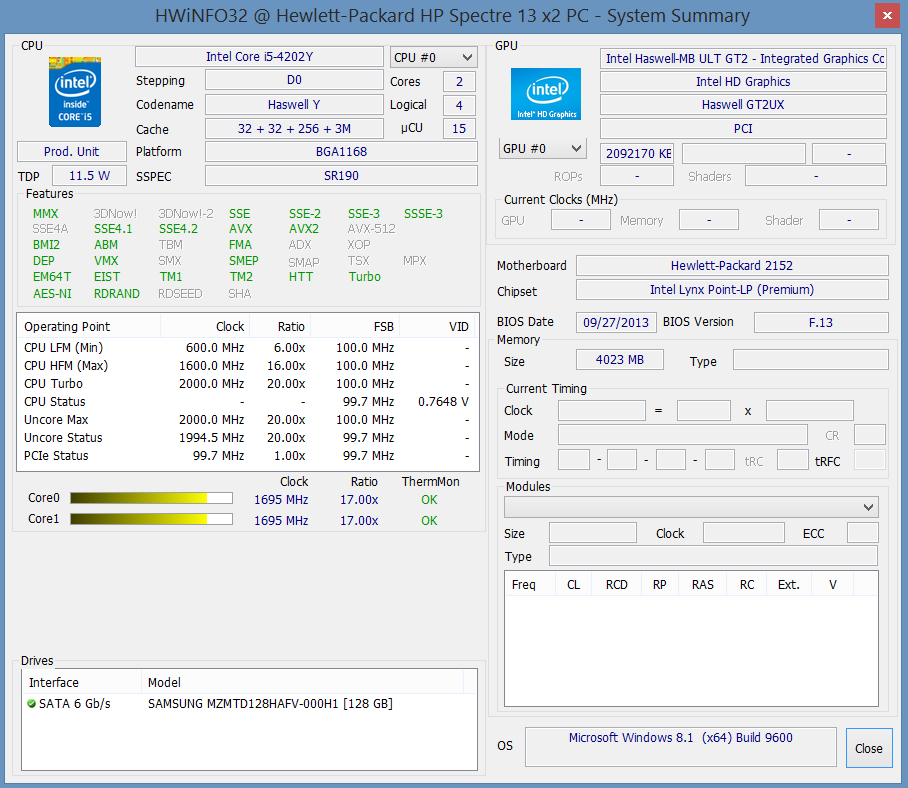Click the Prod. Unit button
This screenshot has height=788, width=908.
coord(72,152)
